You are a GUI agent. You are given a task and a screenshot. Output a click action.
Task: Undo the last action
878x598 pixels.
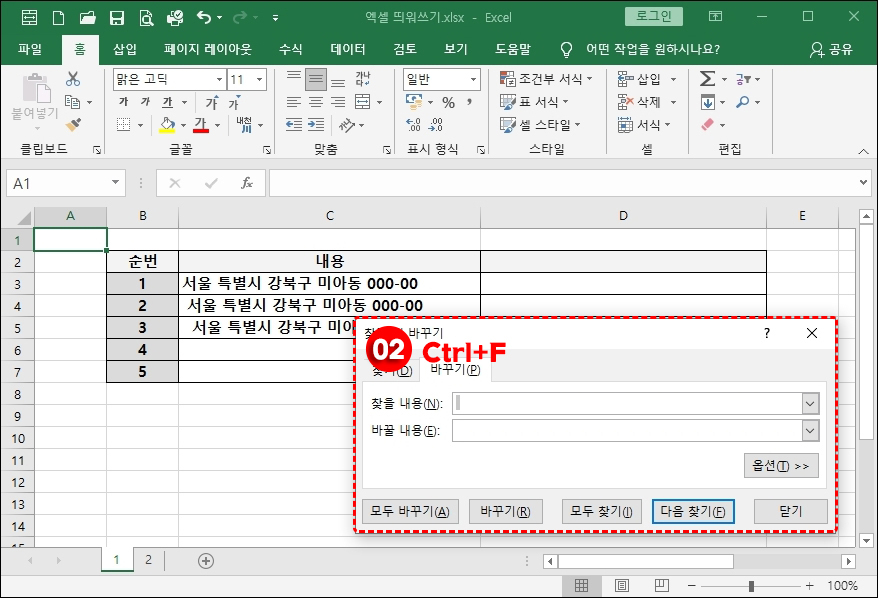203,18
